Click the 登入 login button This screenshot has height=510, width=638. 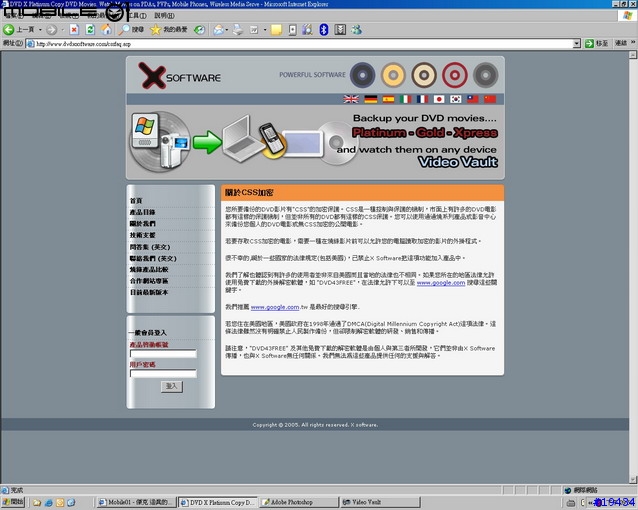[x=172, y=386]
